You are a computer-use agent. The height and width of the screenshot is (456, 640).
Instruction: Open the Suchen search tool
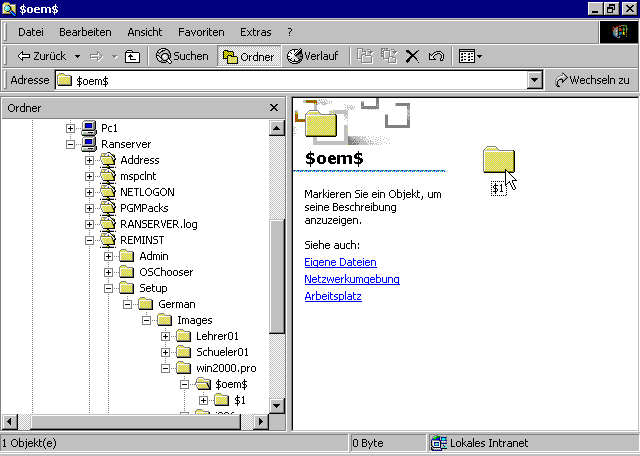pos(182,56)
